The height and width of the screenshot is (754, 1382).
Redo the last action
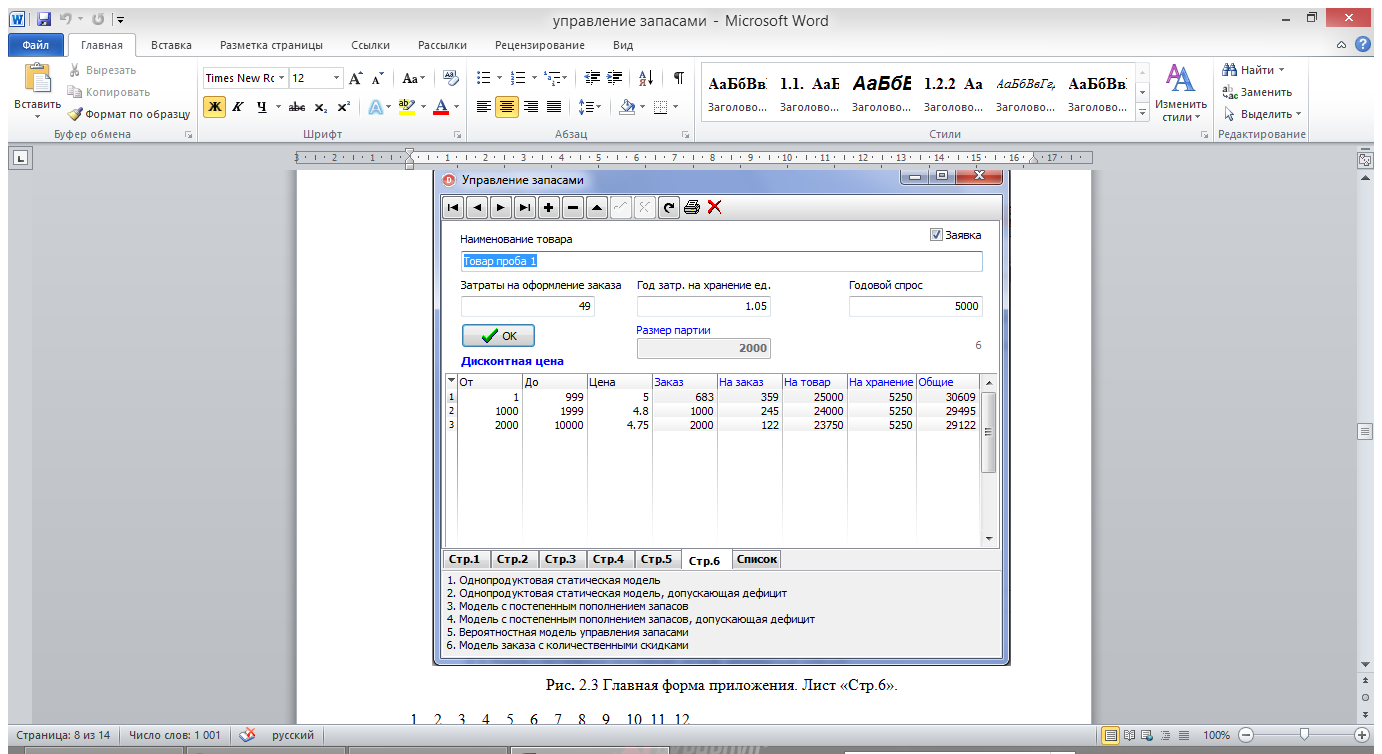(x=98, y=19)
